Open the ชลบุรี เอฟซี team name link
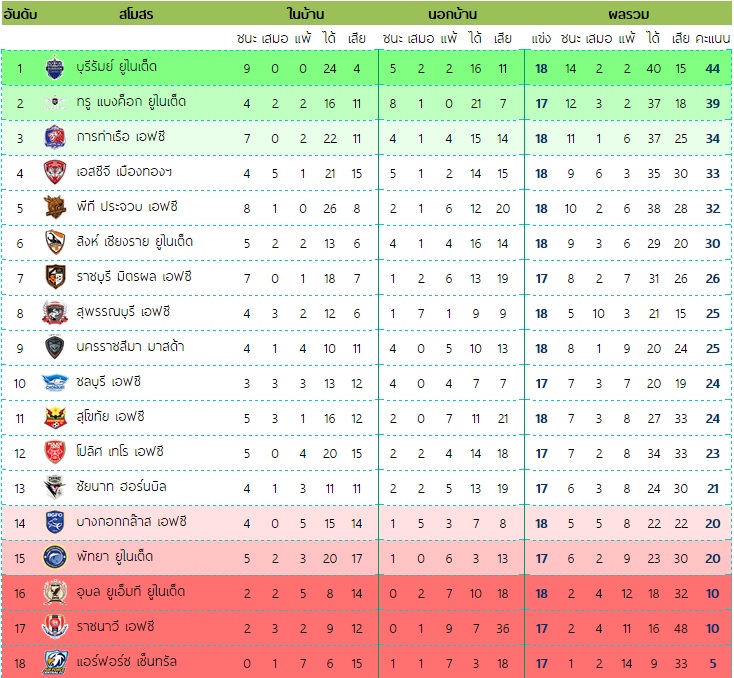The width and height of the screenshot is (734, 678). [109, 382]
